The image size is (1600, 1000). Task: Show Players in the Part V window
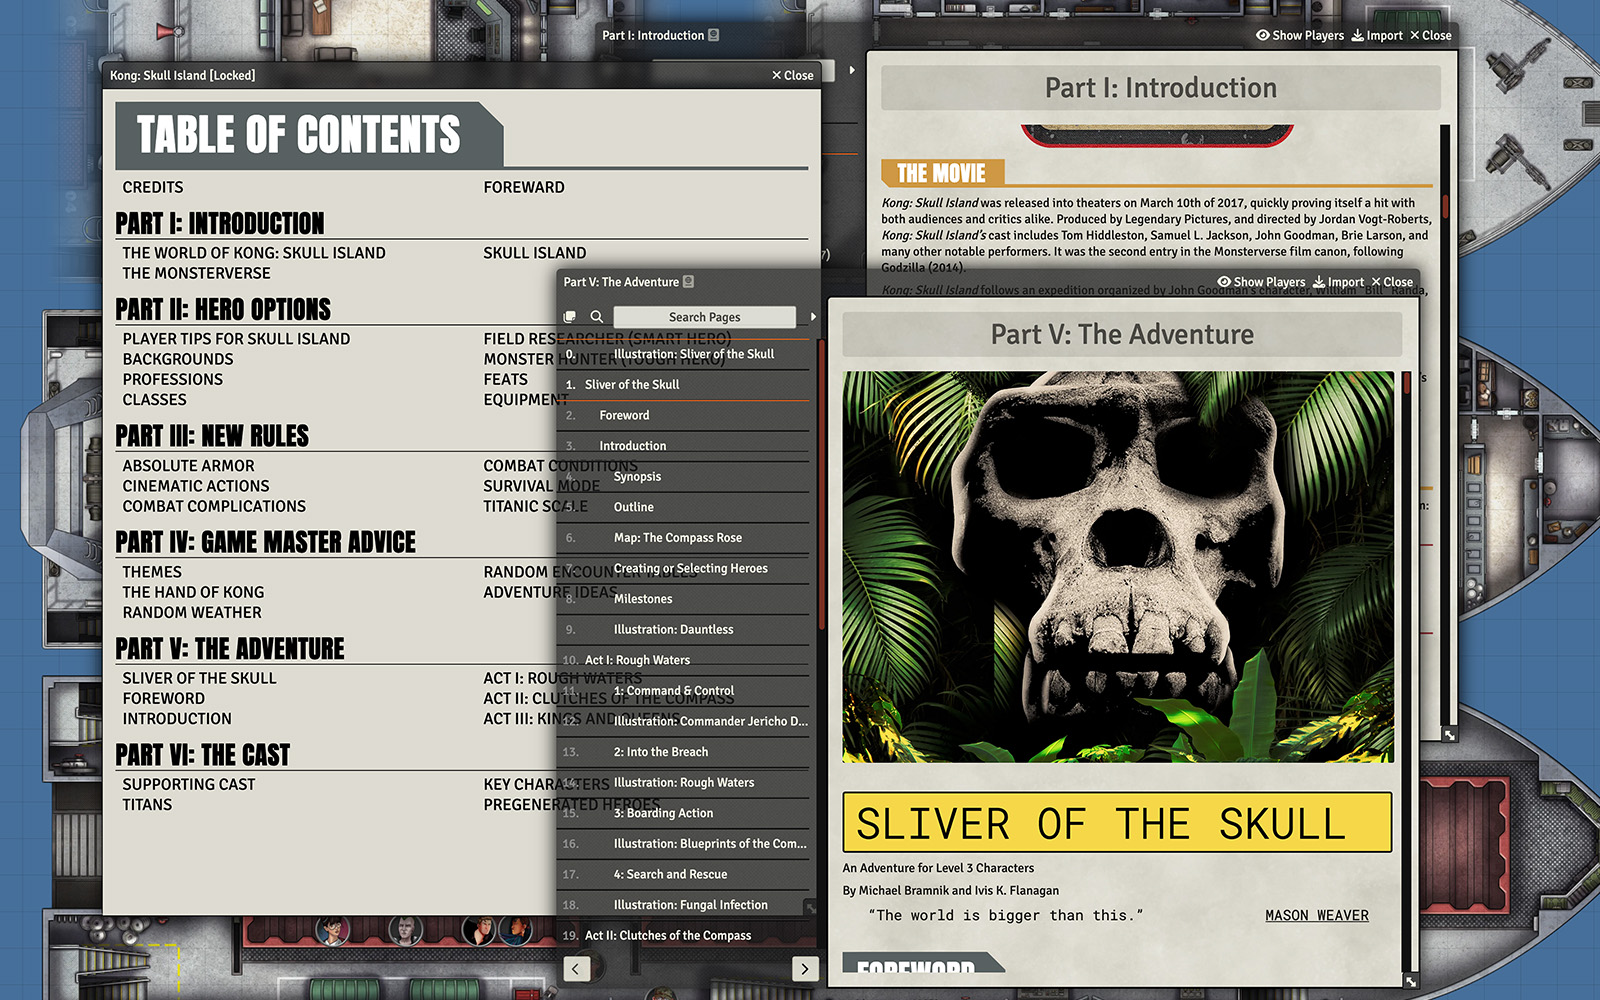[1261, 282]
